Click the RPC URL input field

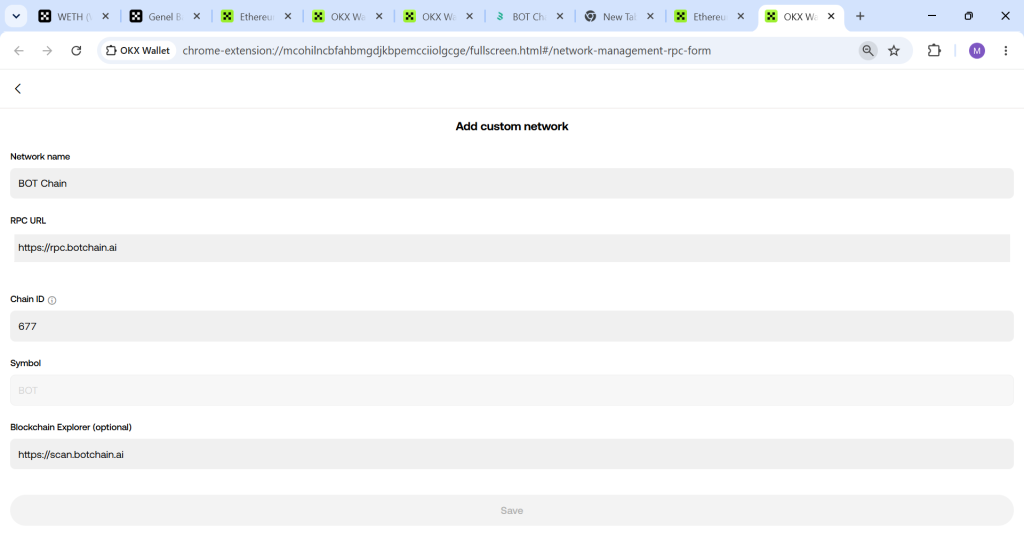pyautogui.click(x=511, y=248)
